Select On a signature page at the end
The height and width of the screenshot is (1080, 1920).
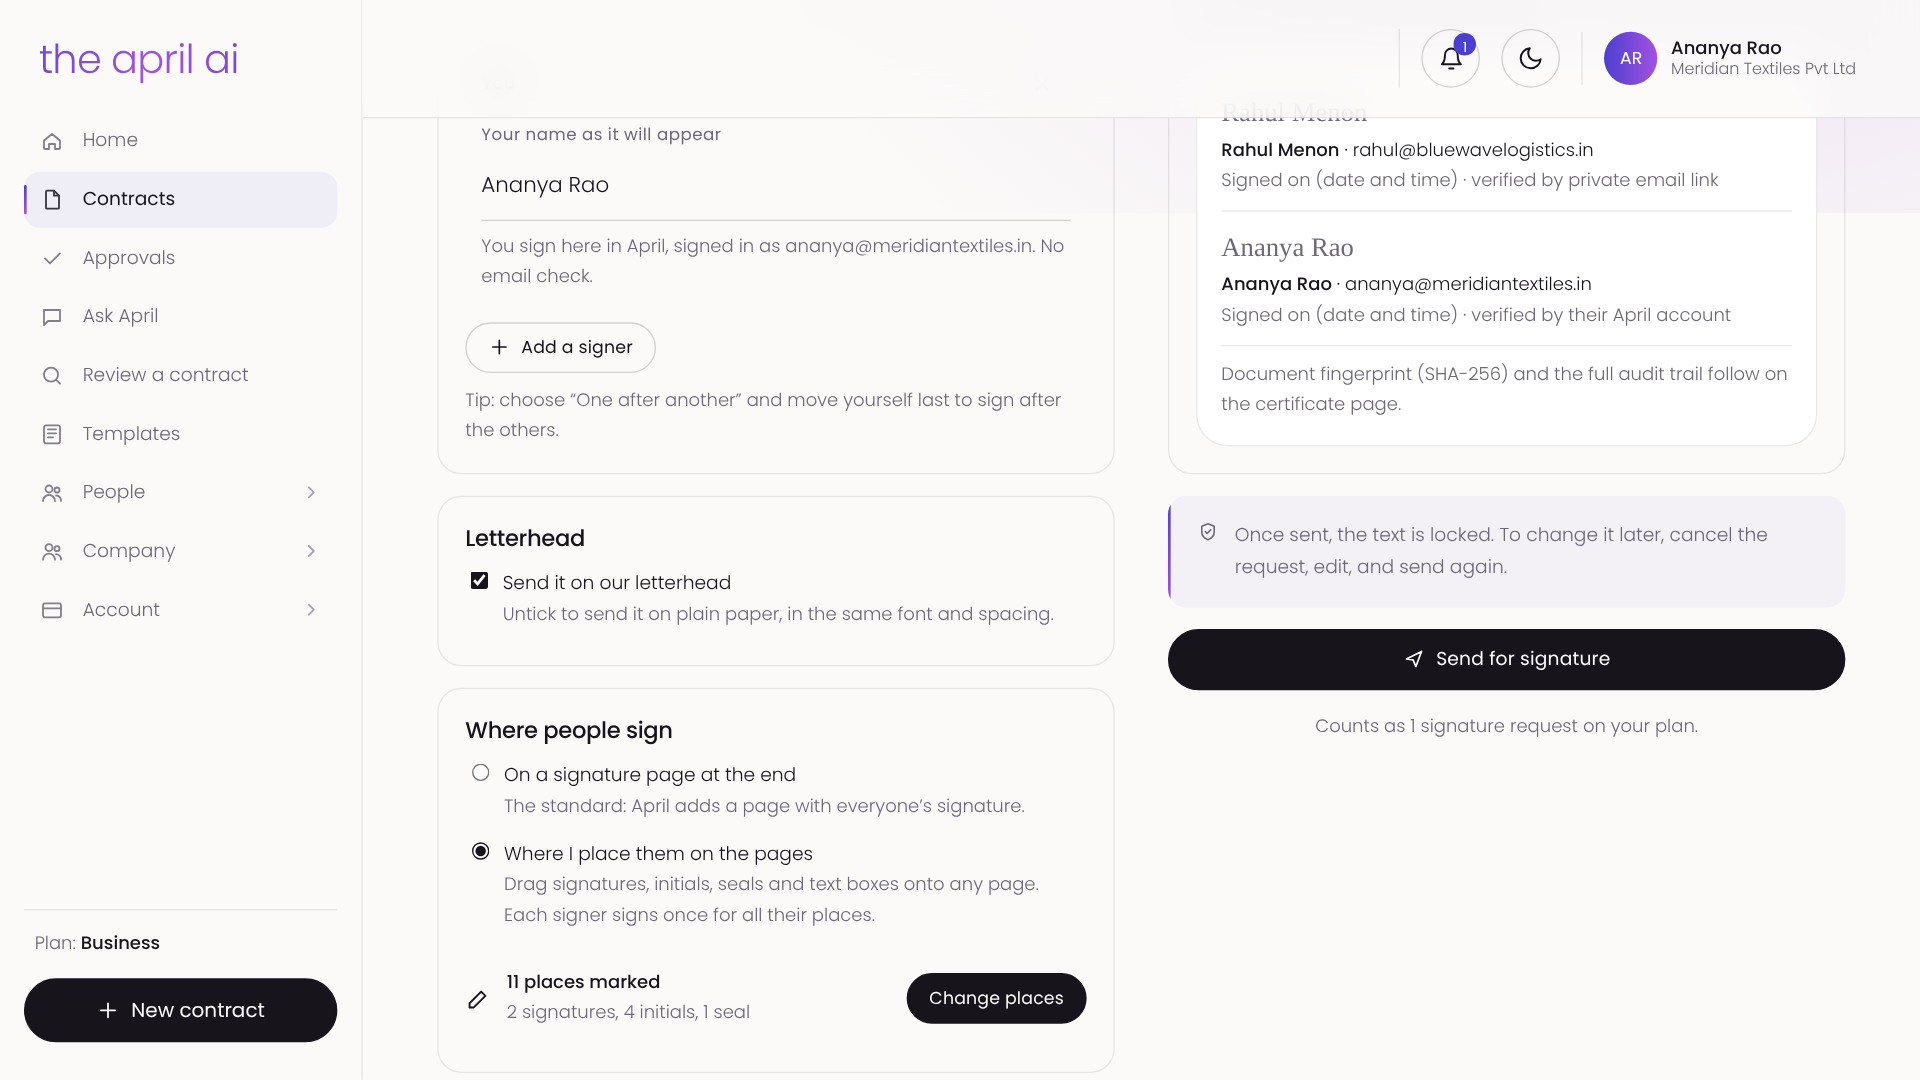pos(481,773)
